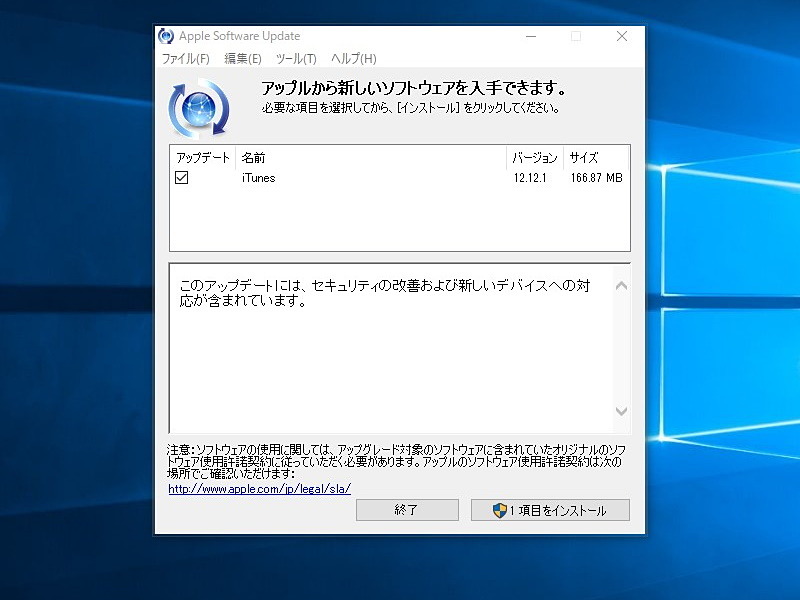Open the 編集(E) menu
This screenshot has height=600, width=800.
click(x=243, y=59)
